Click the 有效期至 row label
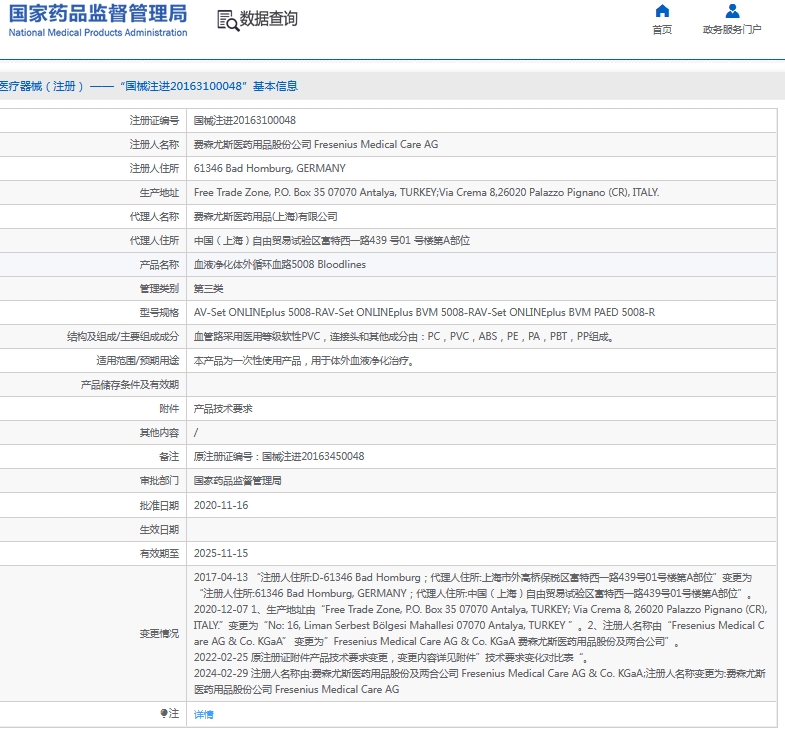The width and height of the screenshot is (785, 732). click(x=159, y=553)
